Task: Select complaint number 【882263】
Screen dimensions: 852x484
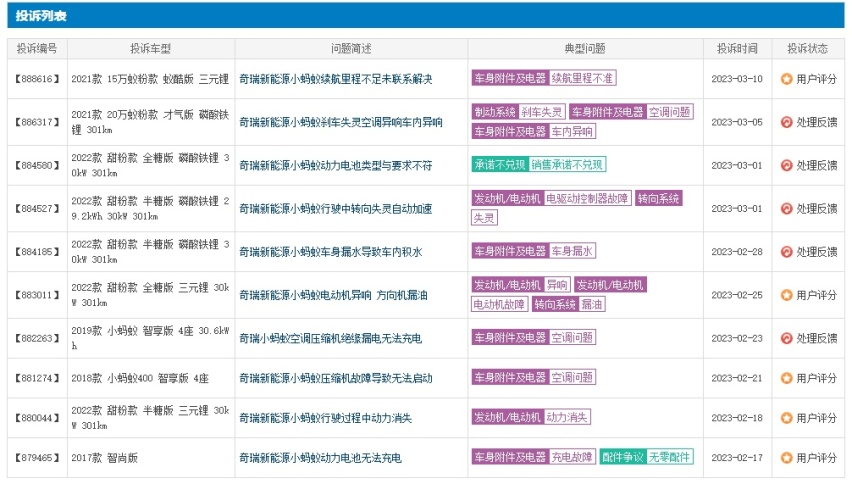Action: 37,338
